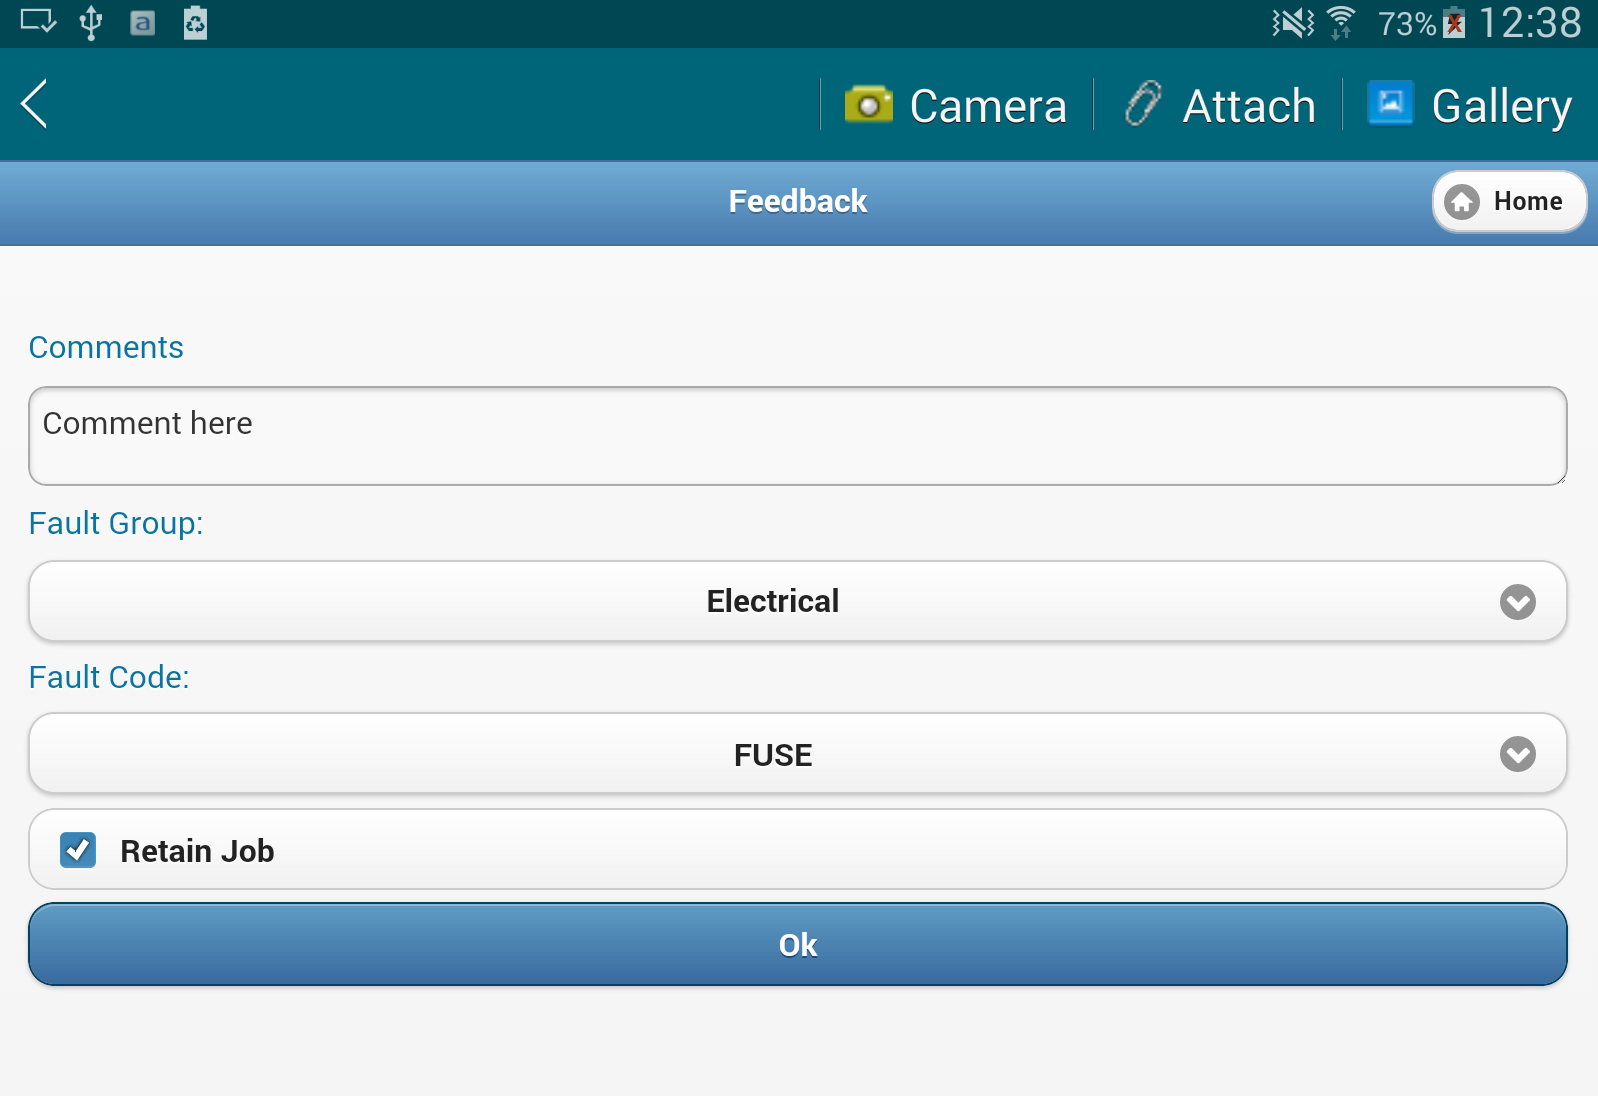The width and height of the screenshot is (1598, 1096).
Task: Tap the USB status icon
Action: click(x=91, y=22)
